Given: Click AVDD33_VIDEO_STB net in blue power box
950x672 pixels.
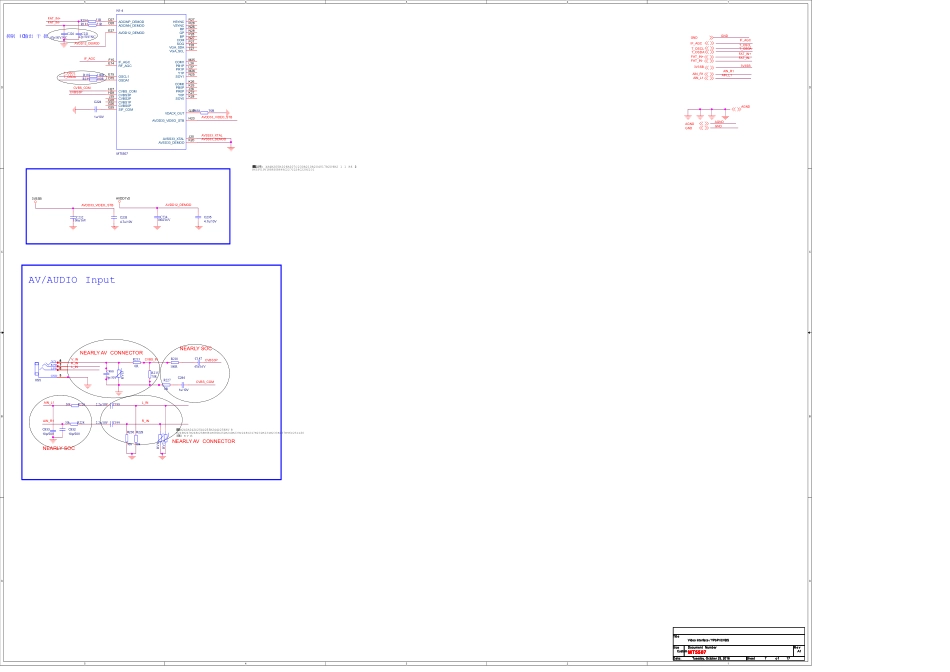Looking at the screenshot, I should click(x=97, y=205).
